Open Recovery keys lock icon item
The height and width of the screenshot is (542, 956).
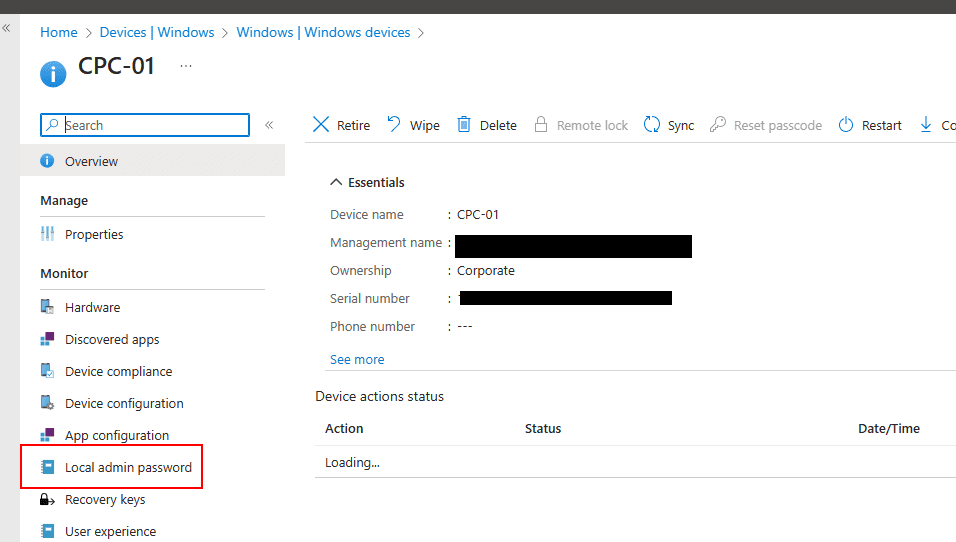coord(47,499)
